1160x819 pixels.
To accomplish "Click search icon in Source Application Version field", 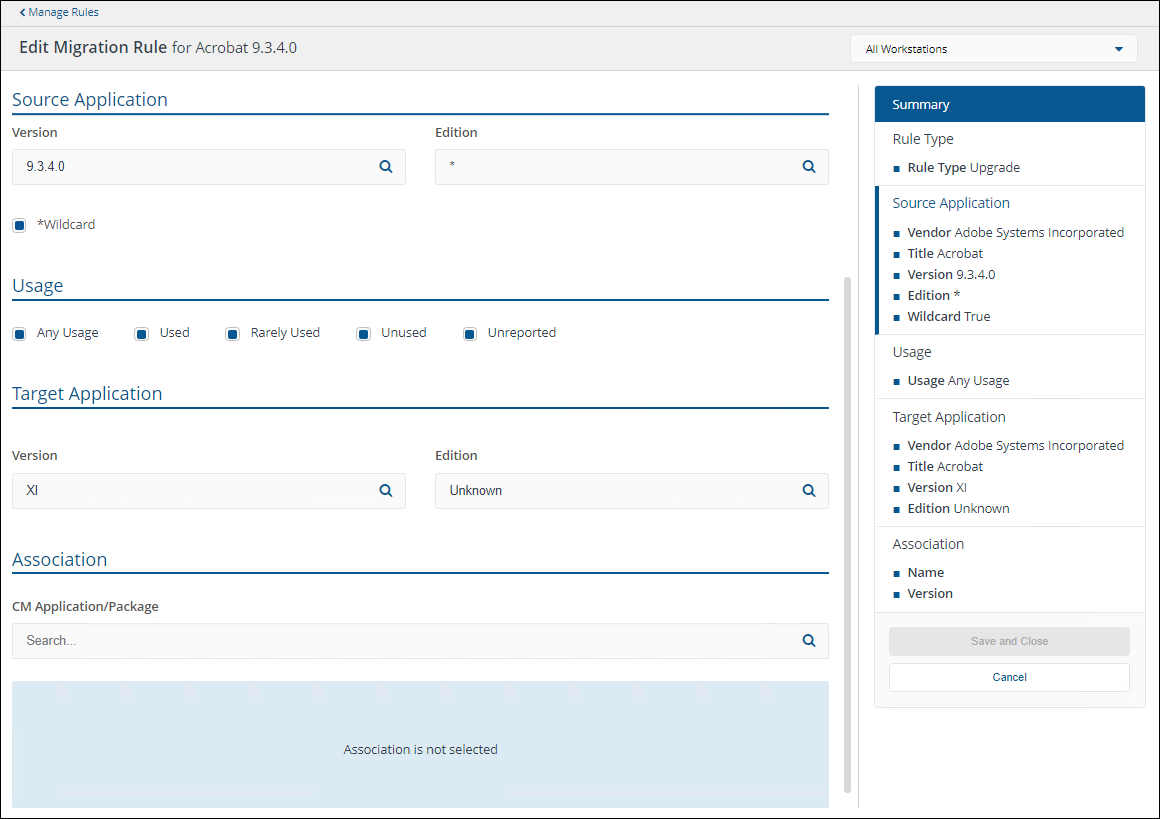I will 386,167.
